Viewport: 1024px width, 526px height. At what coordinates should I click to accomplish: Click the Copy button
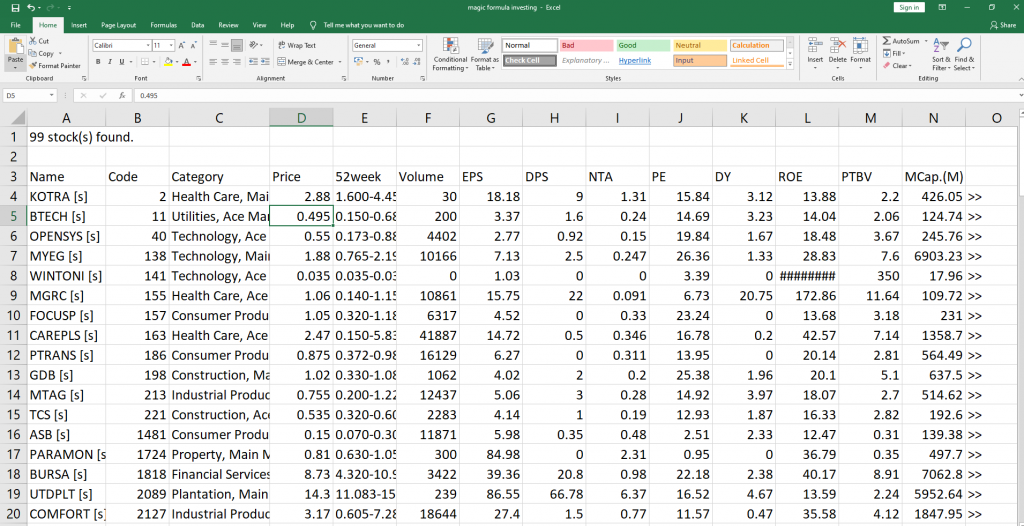coord(42,54)
